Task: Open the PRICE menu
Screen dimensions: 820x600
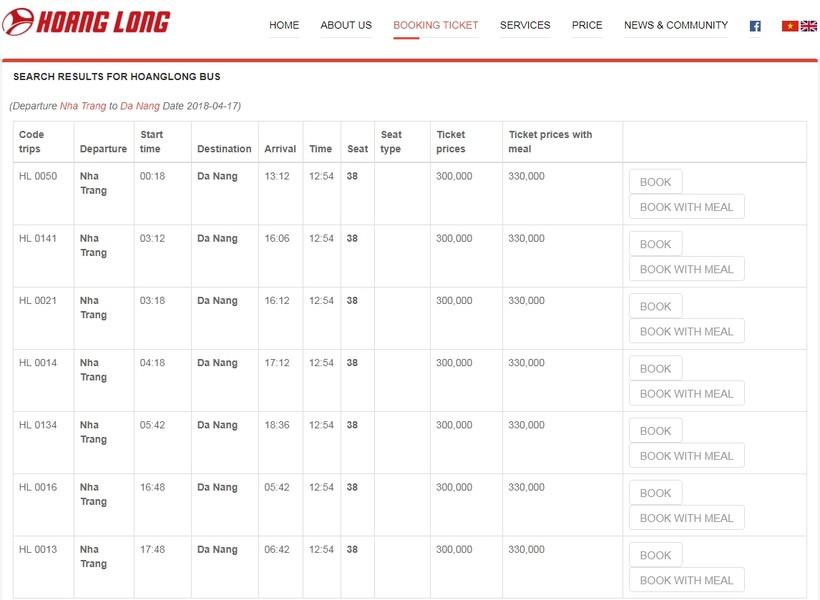Action: tap(587, 25)
